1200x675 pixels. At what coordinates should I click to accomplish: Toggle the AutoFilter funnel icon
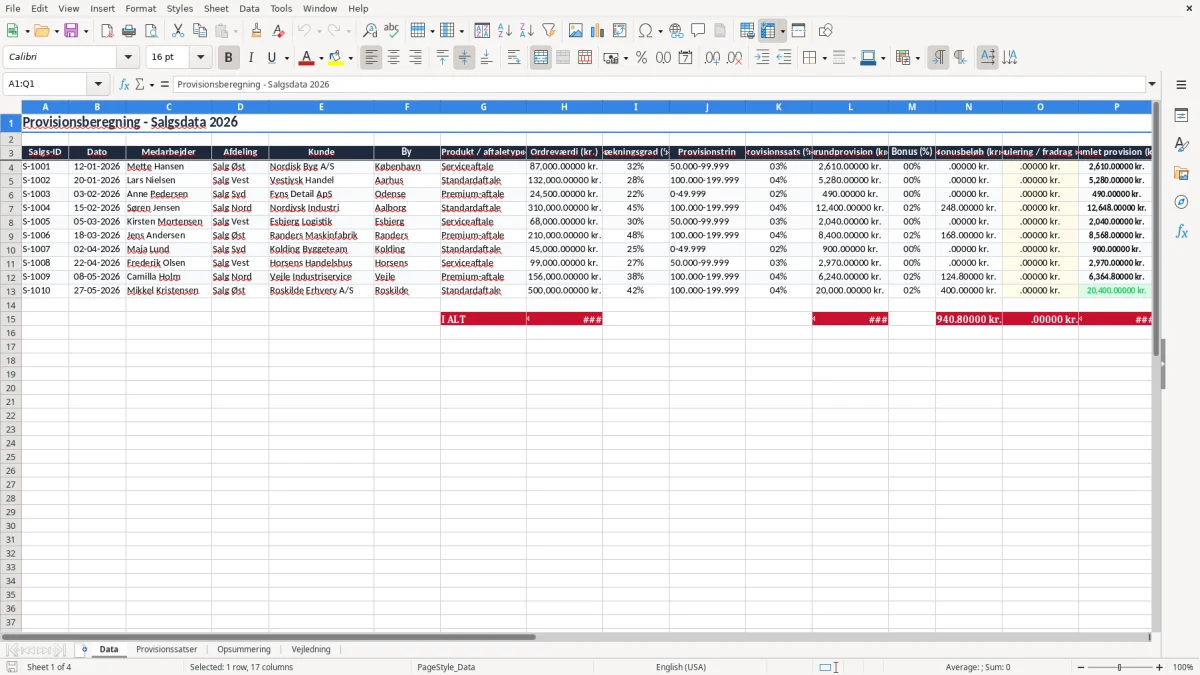(549, 31)
